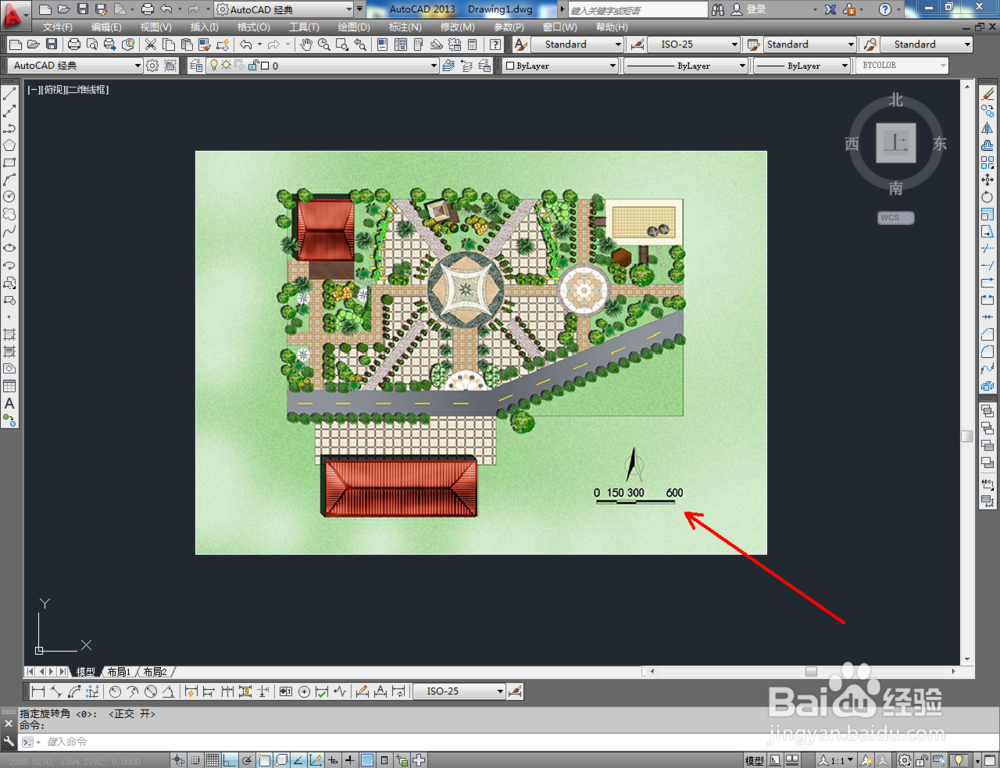Click the Help question mark toolbar icon
The image size is (1000, 768).
496,44
